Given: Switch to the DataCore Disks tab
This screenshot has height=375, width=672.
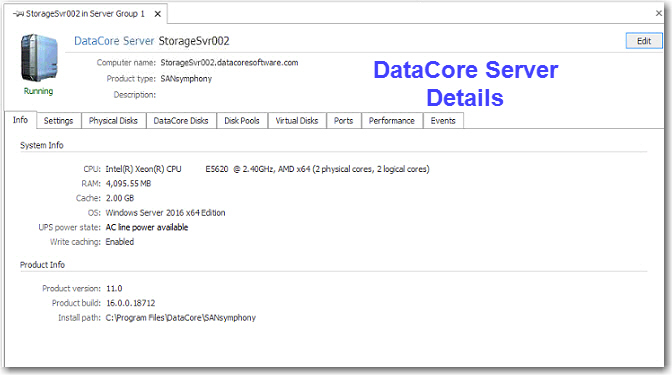Looking at the screenshot, I should (181, 121).
